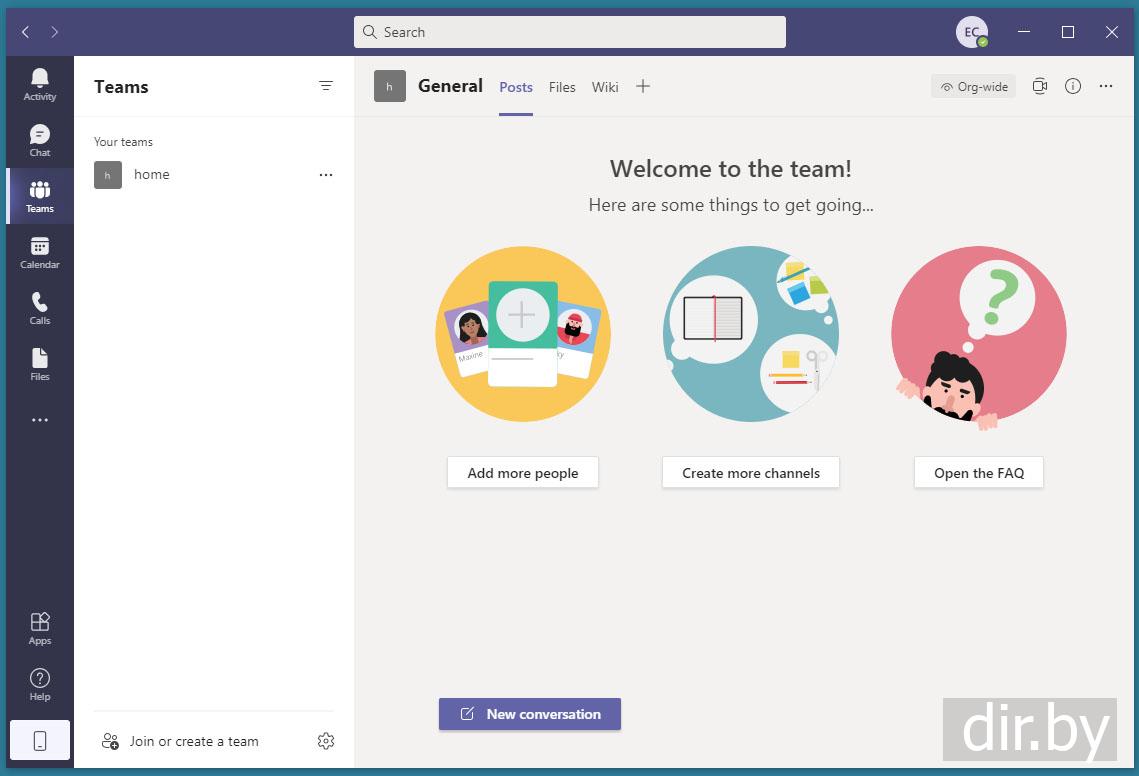
Task: Open the Activity feed
Action: tap(40, 84)
